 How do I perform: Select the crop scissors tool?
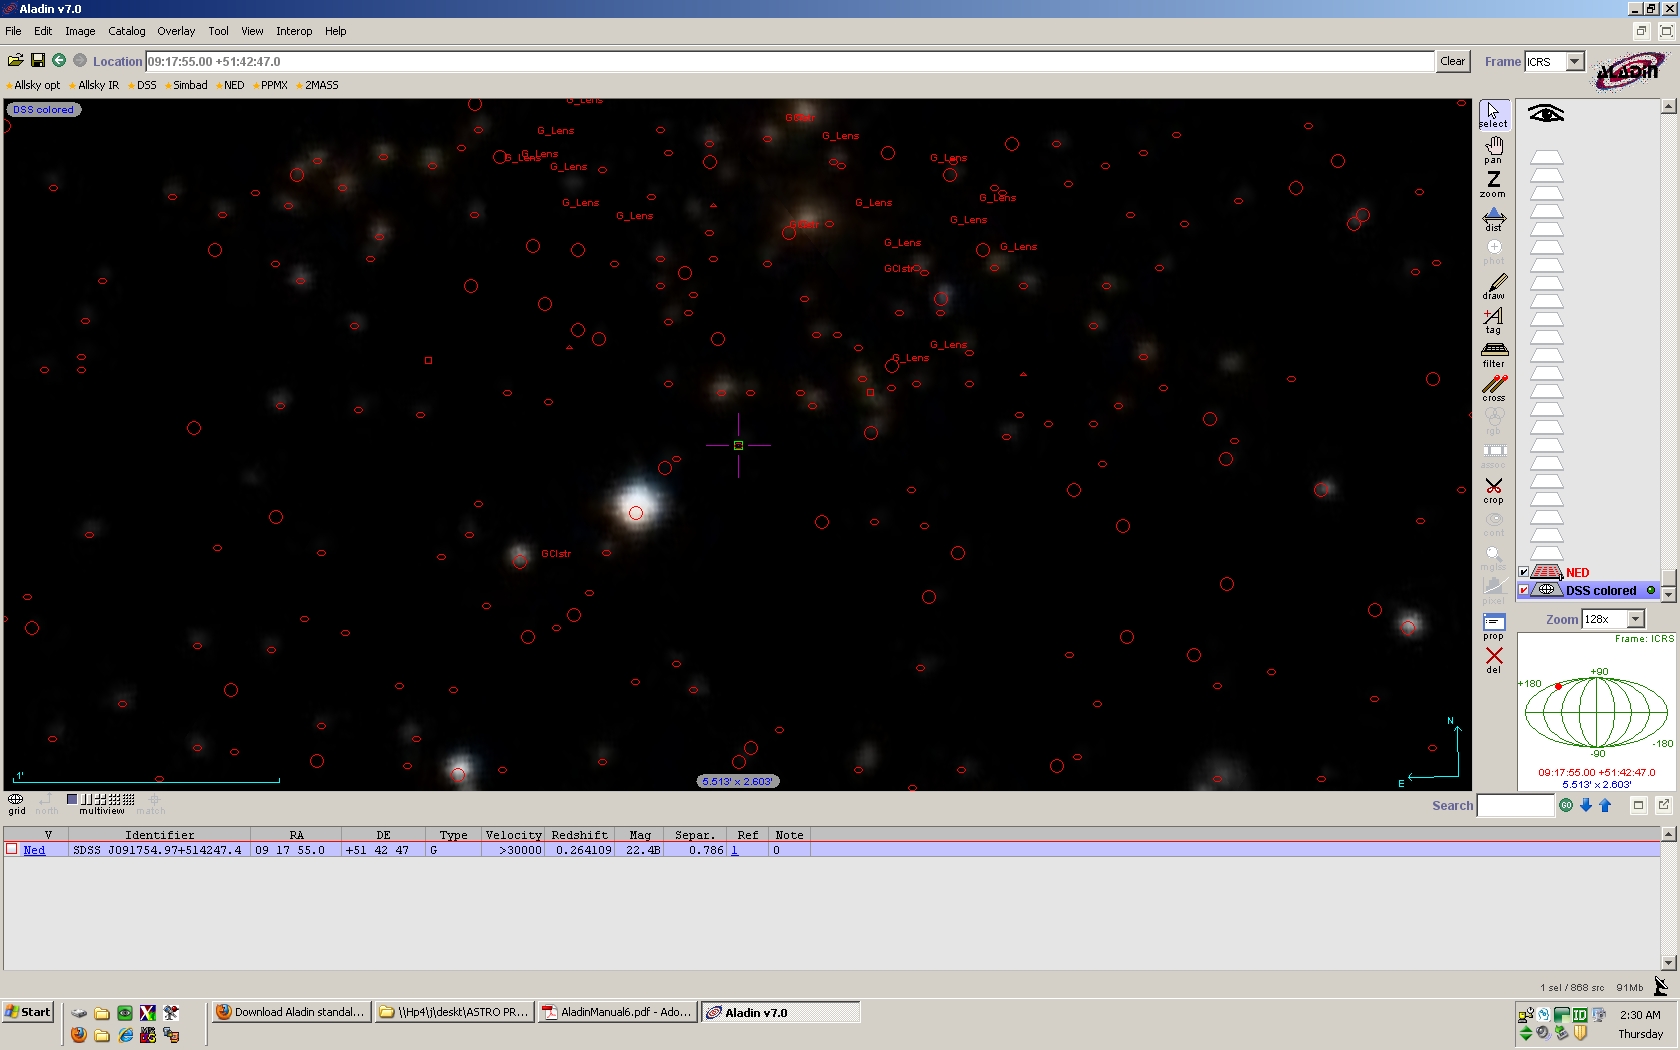tap(1493, 491)
